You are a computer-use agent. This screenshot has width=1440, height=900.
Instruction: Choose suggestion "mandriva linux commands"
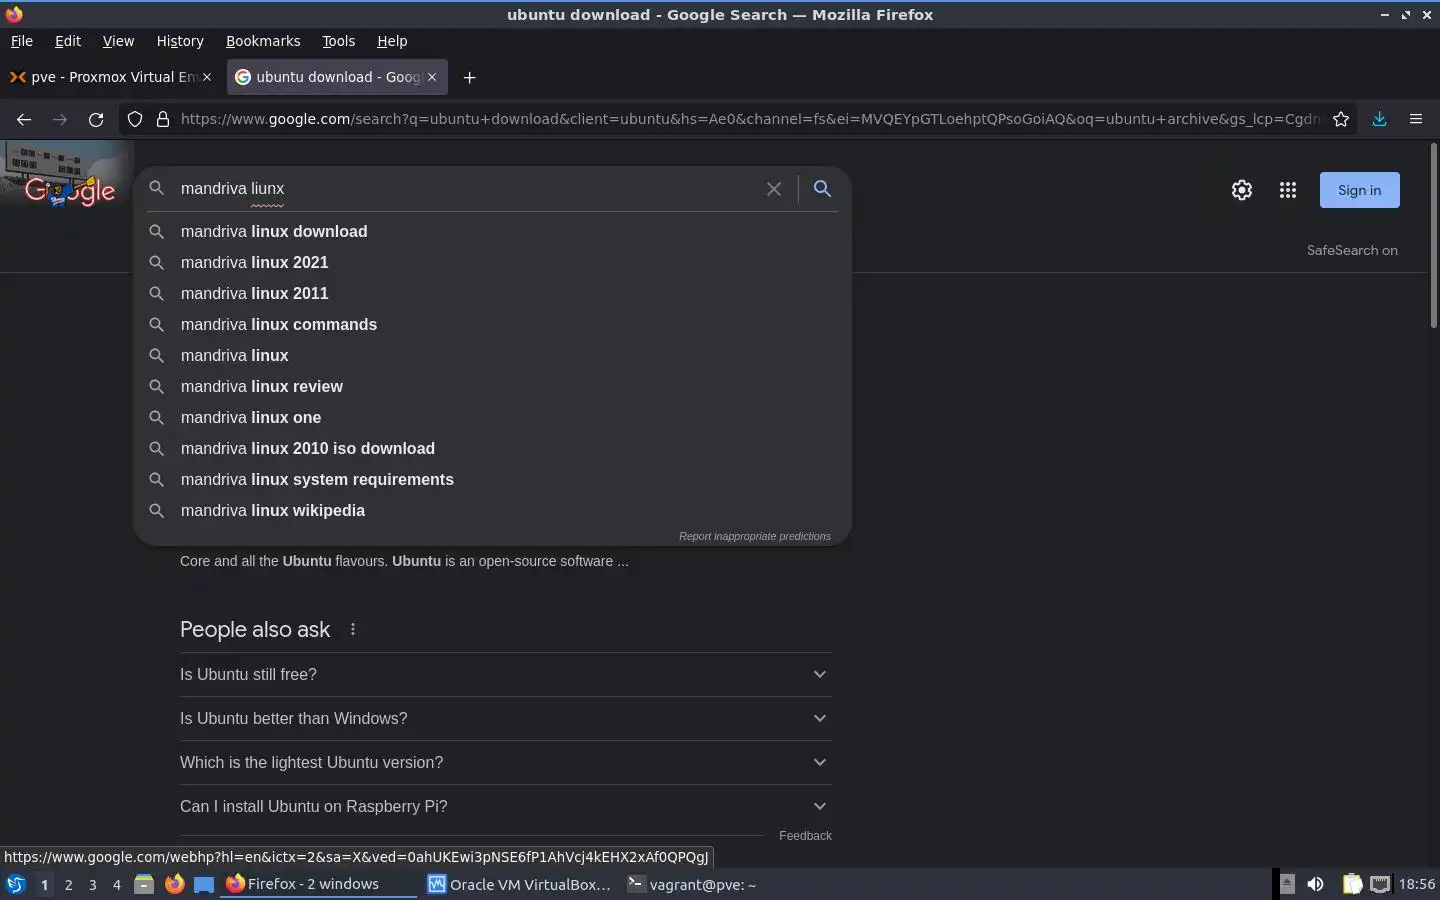[x=492, y=324]
